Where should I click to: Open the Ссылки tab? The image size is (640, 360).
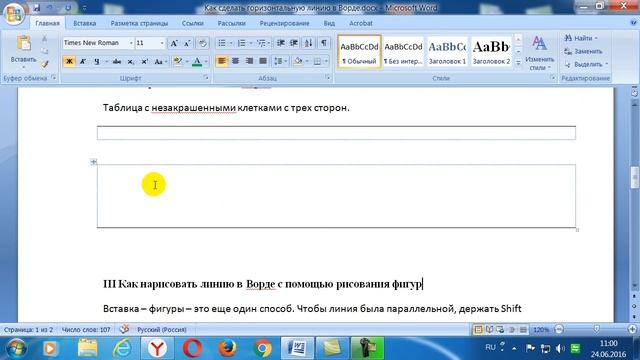[x=193, y=23]
